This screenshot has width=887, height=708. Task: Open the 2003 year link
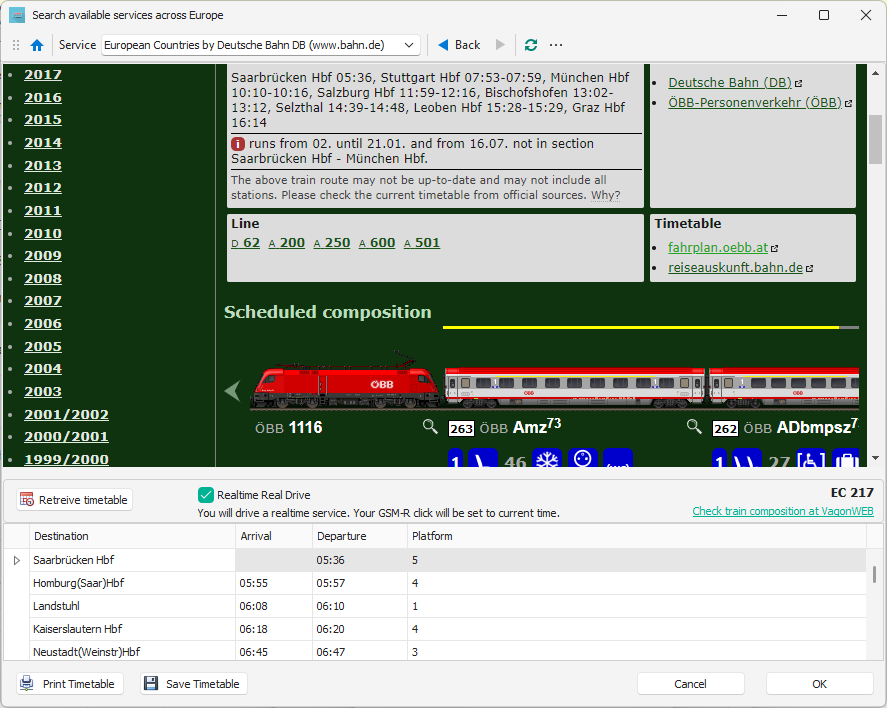(43, 392)
